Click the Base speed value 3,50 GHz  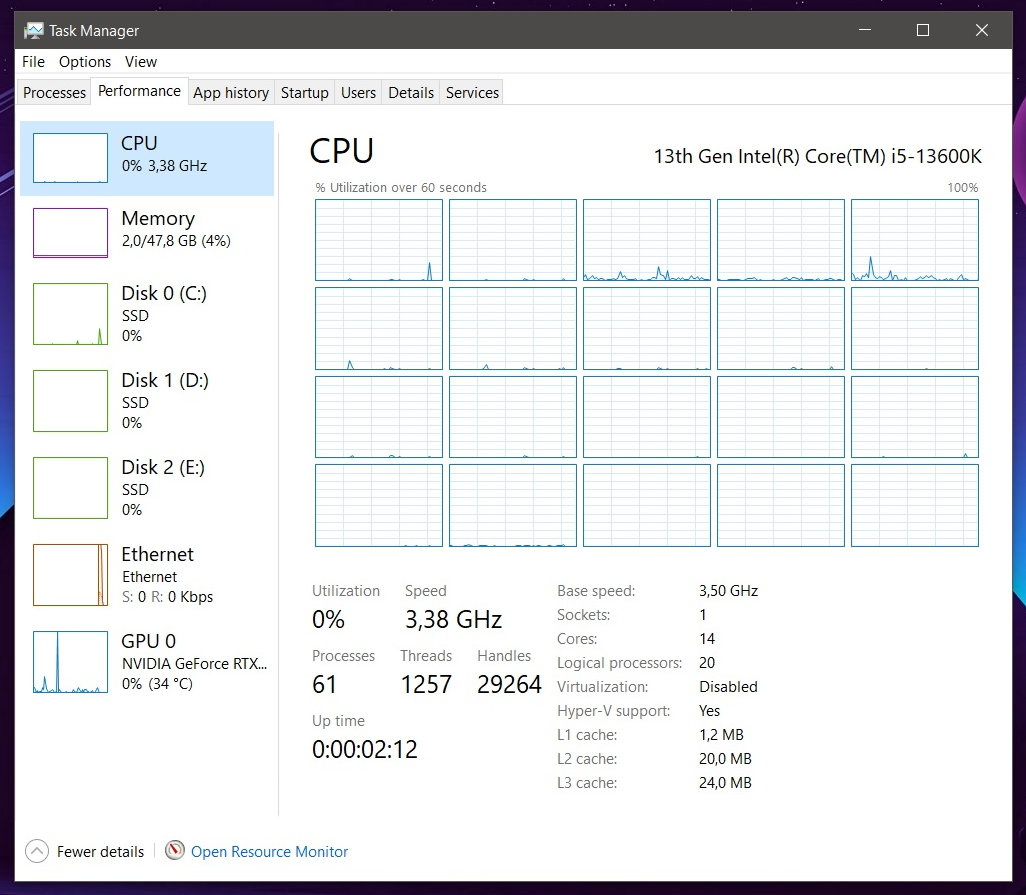point(728,591)
